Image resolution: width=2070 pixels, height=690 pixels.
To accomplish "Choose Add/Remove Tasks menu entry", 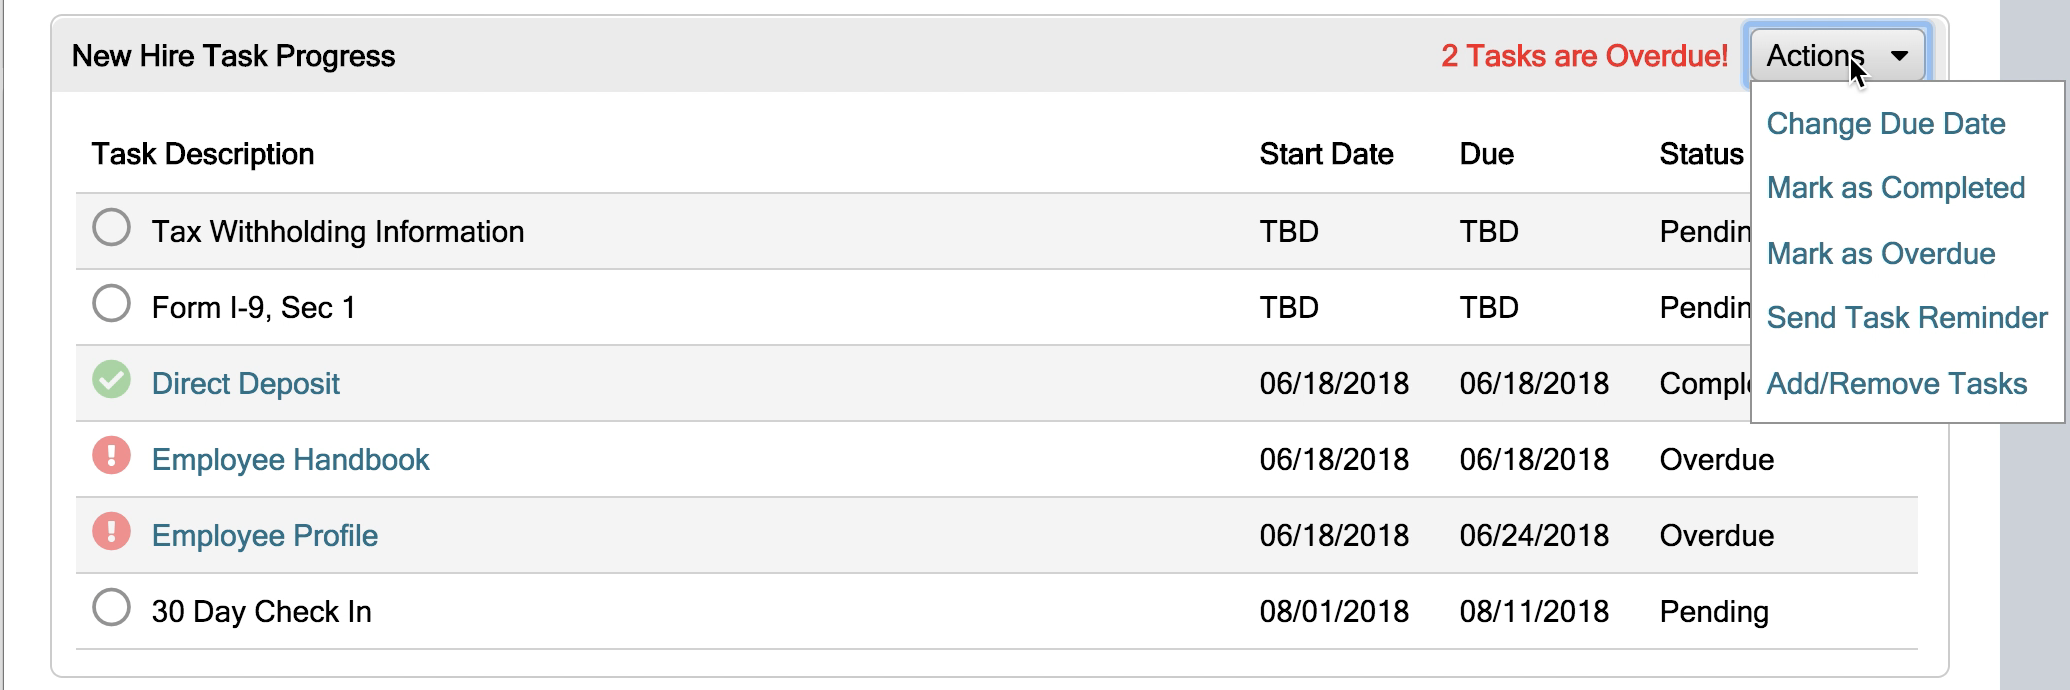I will click(x=1896, y=384).
